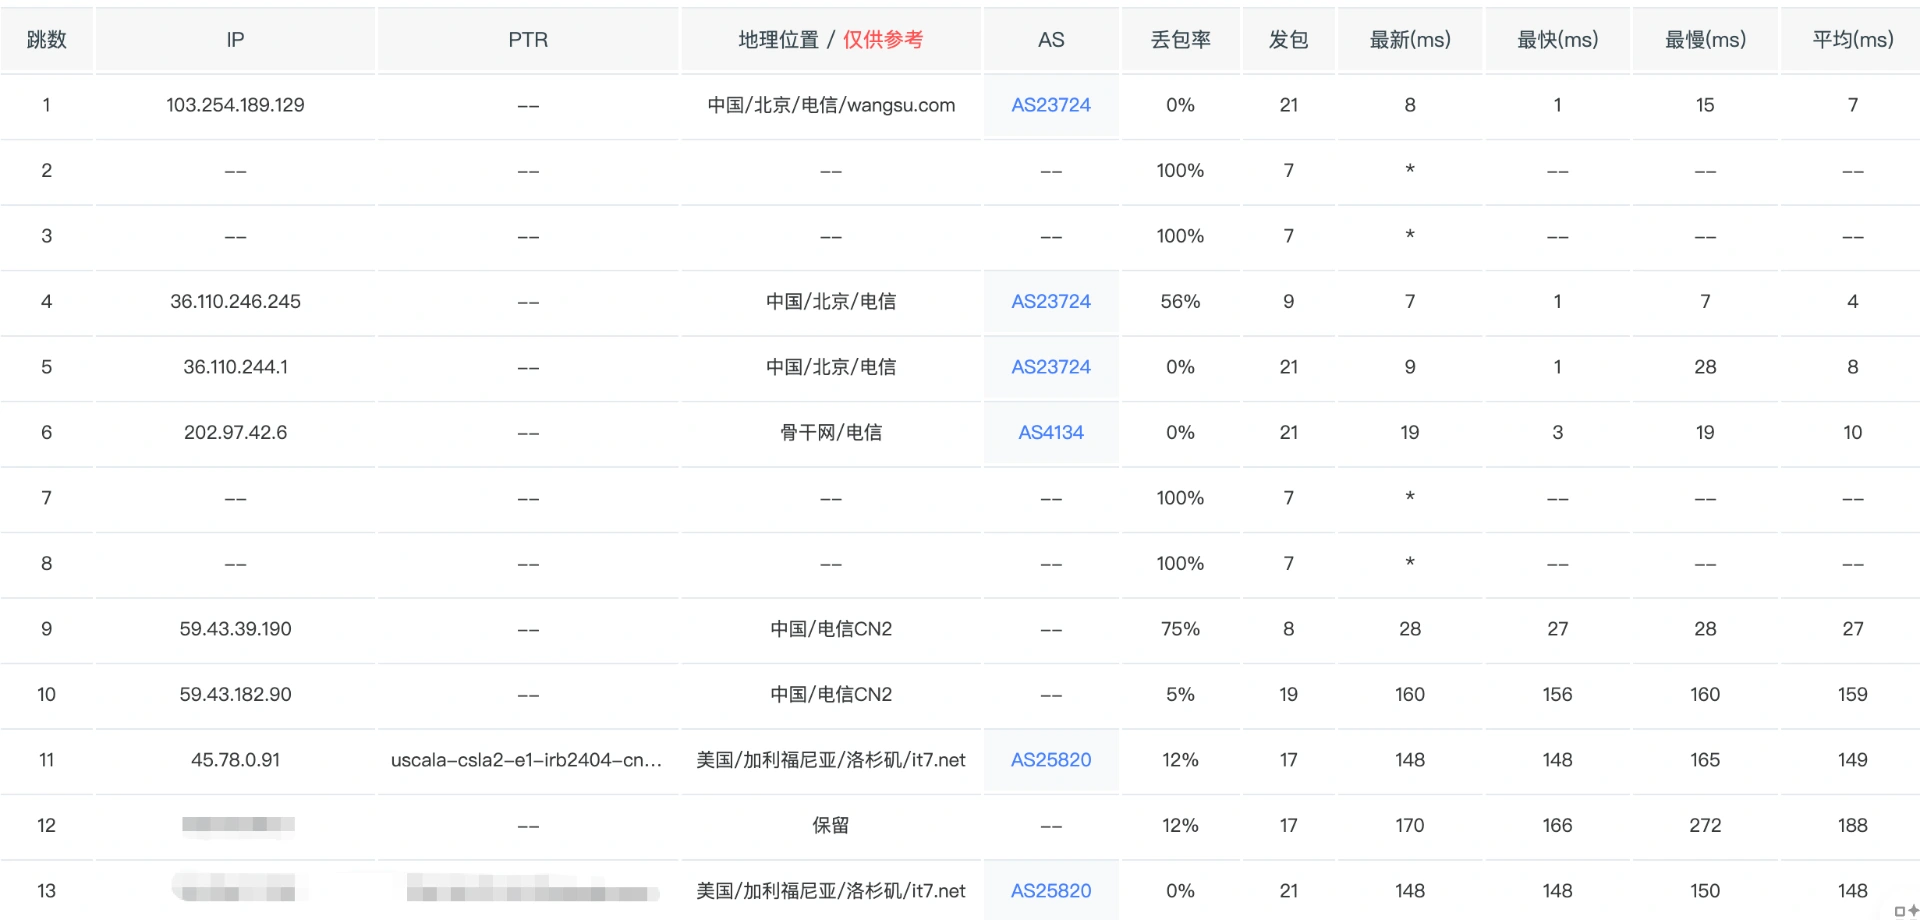The height and width of the screenshot is (920, 1920).
Task: Click the red 仅供参考 header text
Action: [882, 40]
